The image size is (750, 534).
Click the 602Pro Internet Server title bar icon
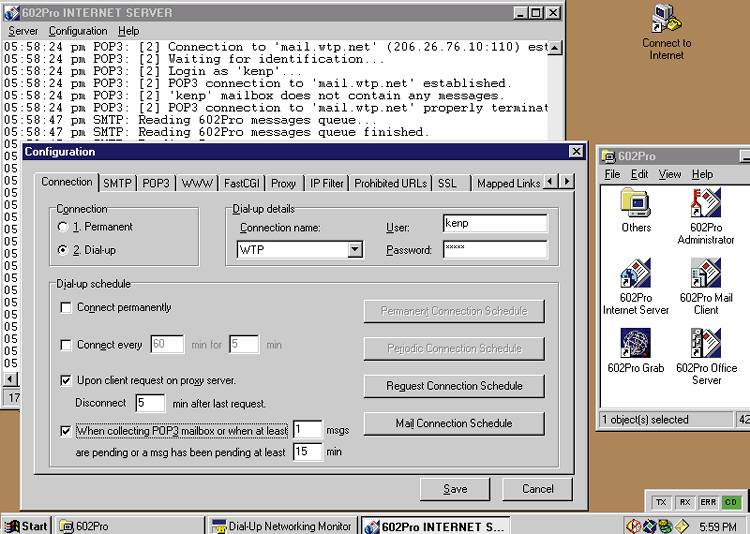[x=11, y=13]
